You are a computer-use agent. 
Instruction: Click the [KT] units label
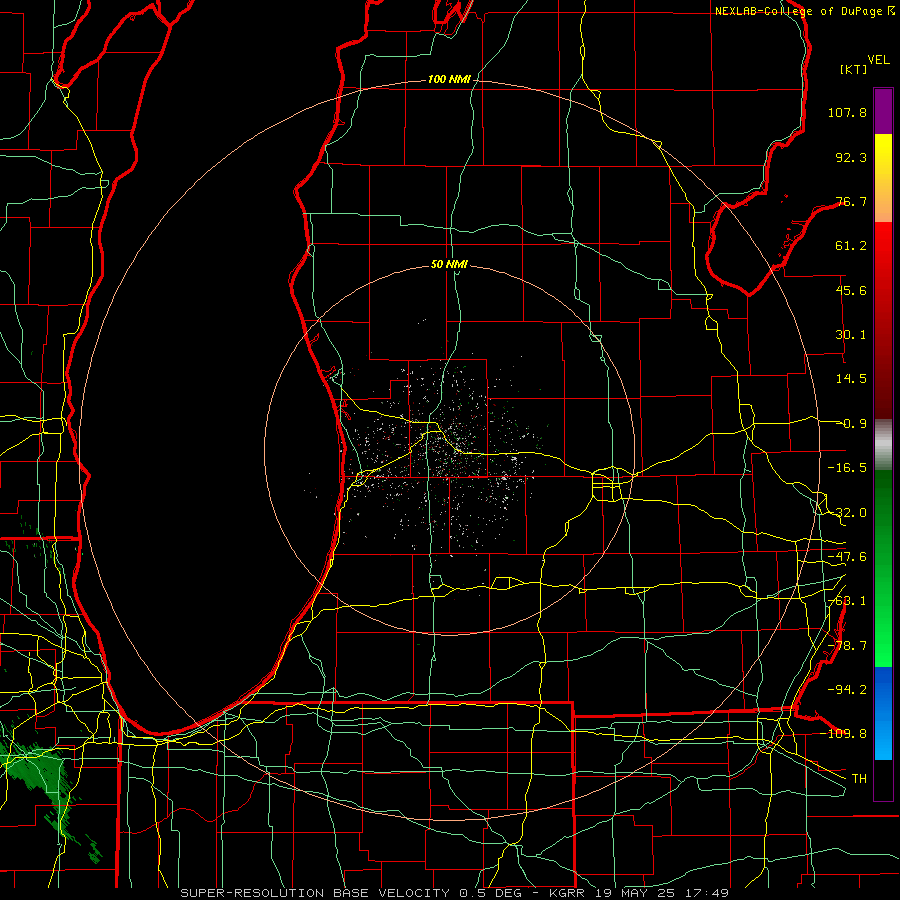pos(853,69)
